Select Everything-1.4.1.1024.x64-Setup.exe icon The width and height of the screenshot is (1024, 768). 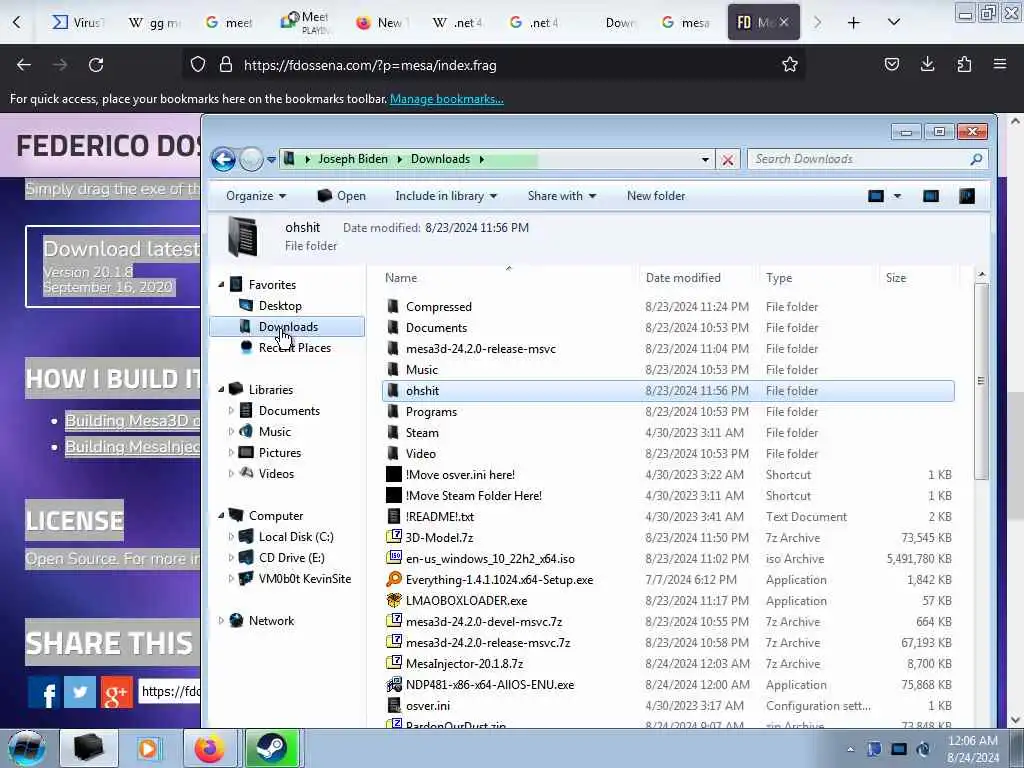tap(394, 579)
